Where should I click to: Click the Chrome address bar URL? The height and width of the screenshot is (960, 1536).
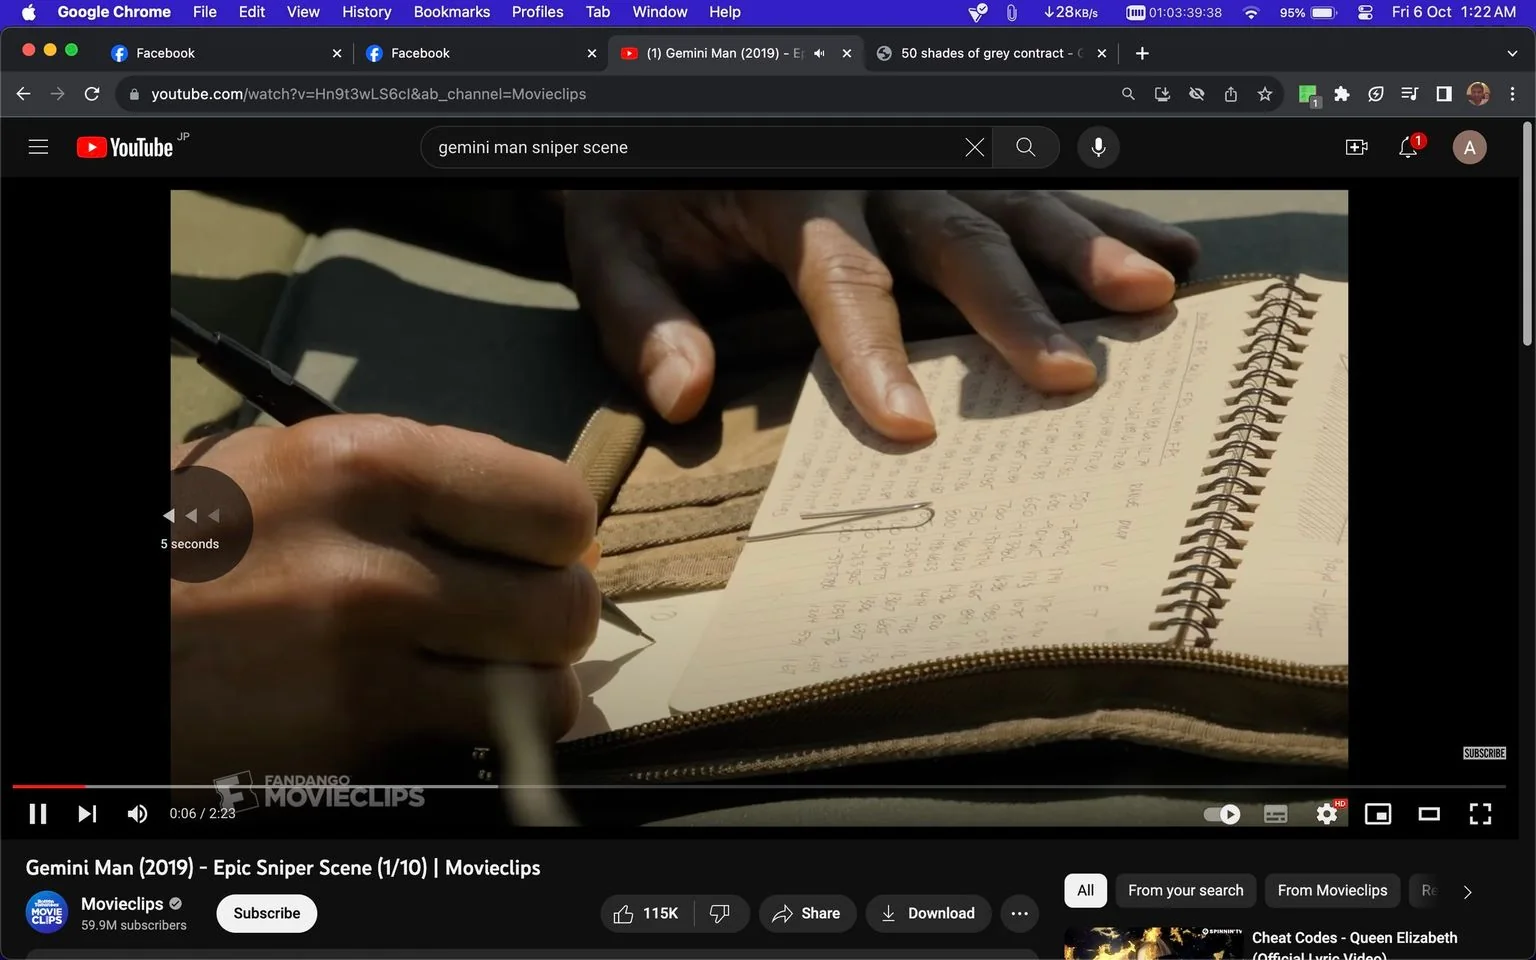click(369, 94)
